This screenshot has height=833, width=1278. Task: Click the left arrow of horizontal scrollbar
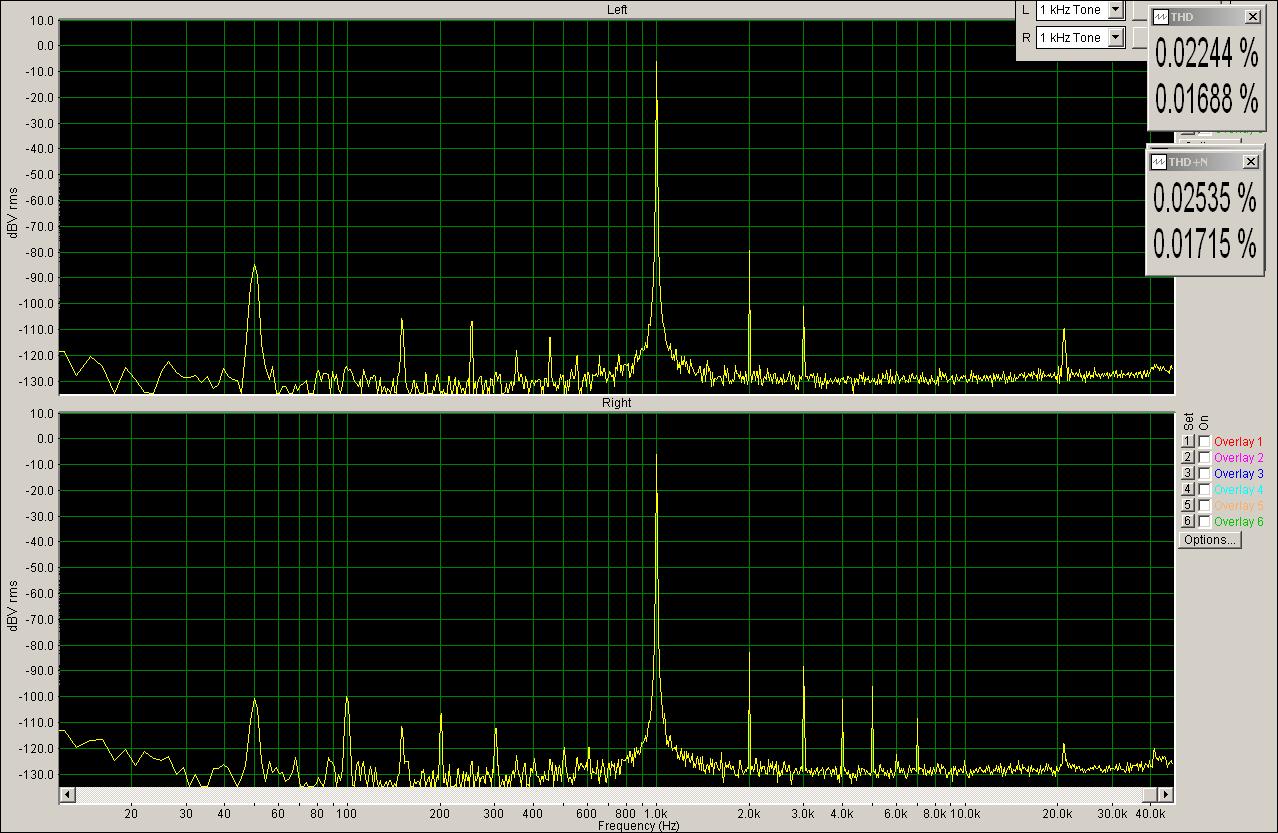tap(68, 795)
